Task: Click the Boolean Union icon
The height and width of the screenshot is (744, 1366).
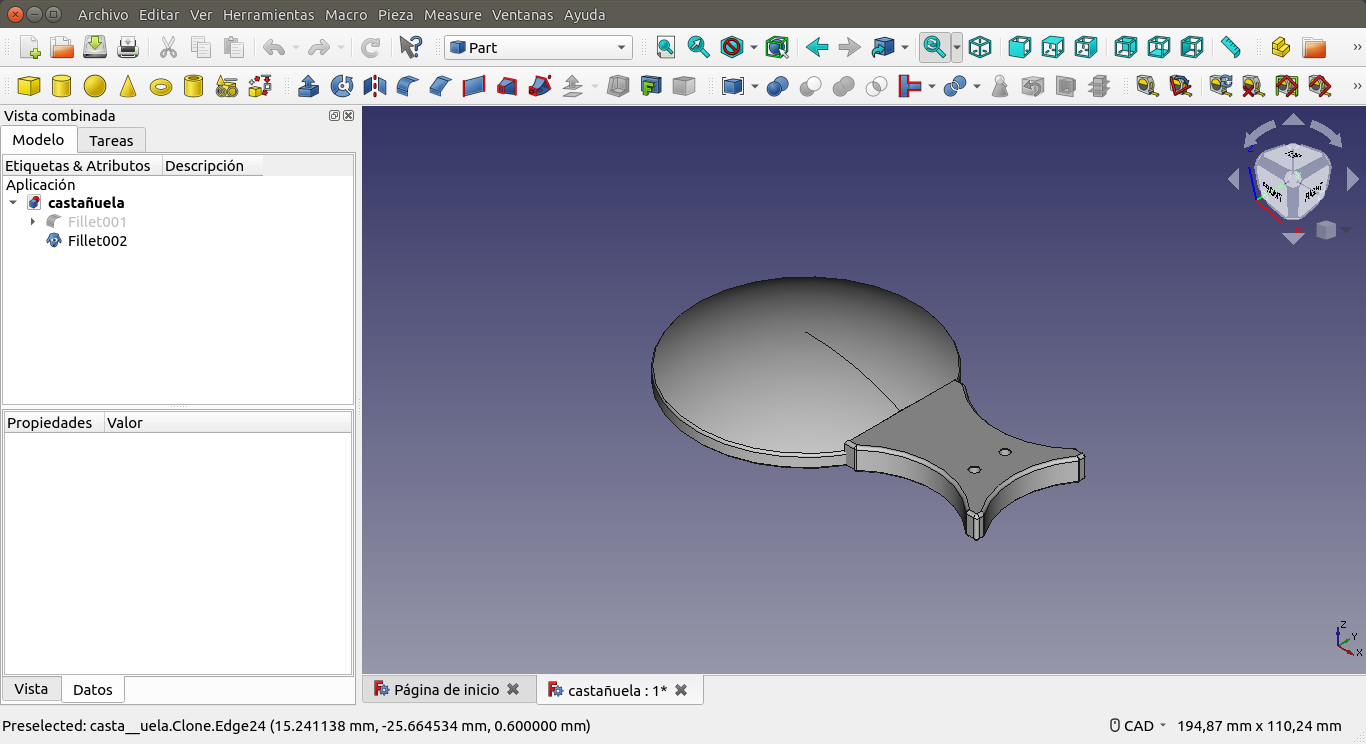Action: click(843, 87)
